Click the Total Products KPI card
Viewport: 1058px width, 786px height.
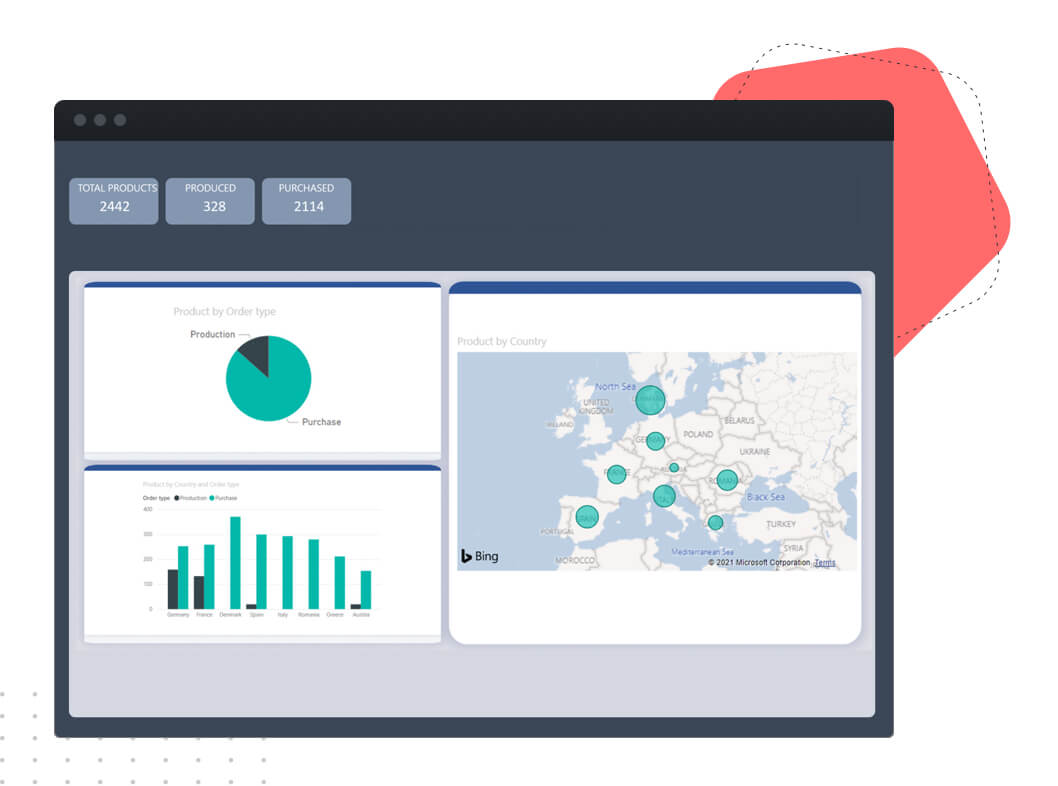click(113, 201)
